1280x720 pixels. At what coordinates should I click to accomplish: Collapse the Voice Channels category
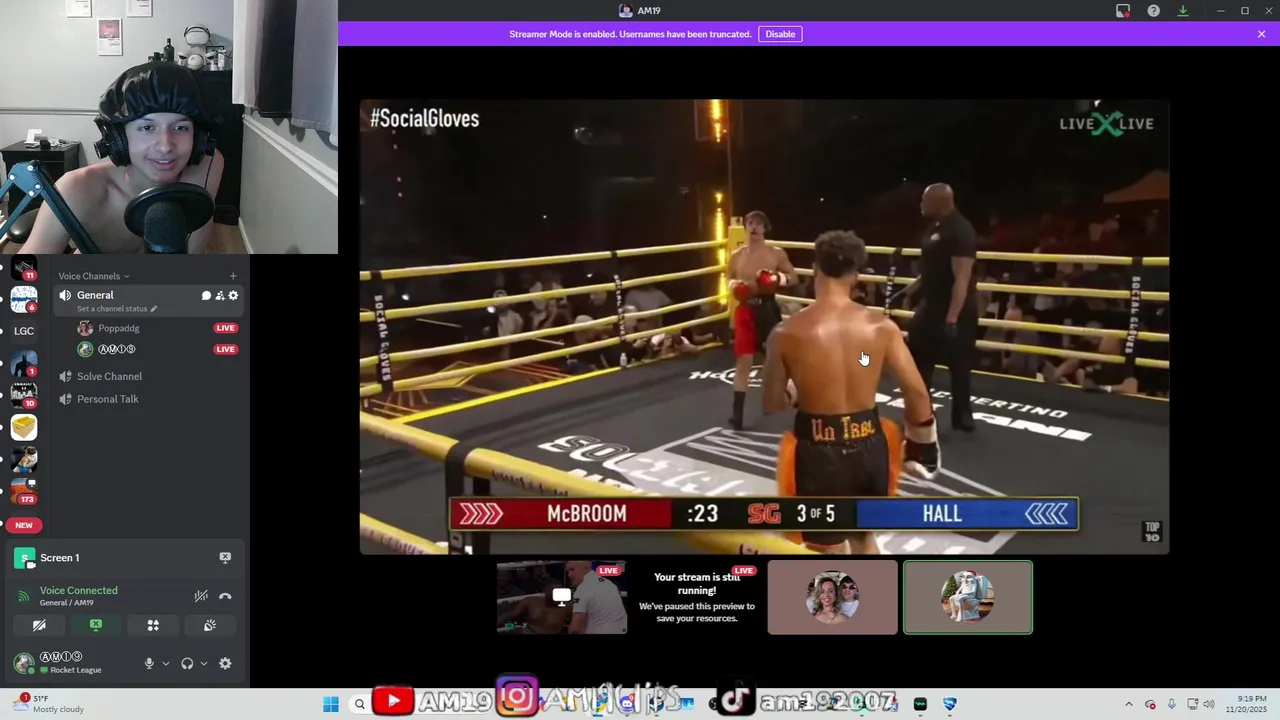point(94,276)
